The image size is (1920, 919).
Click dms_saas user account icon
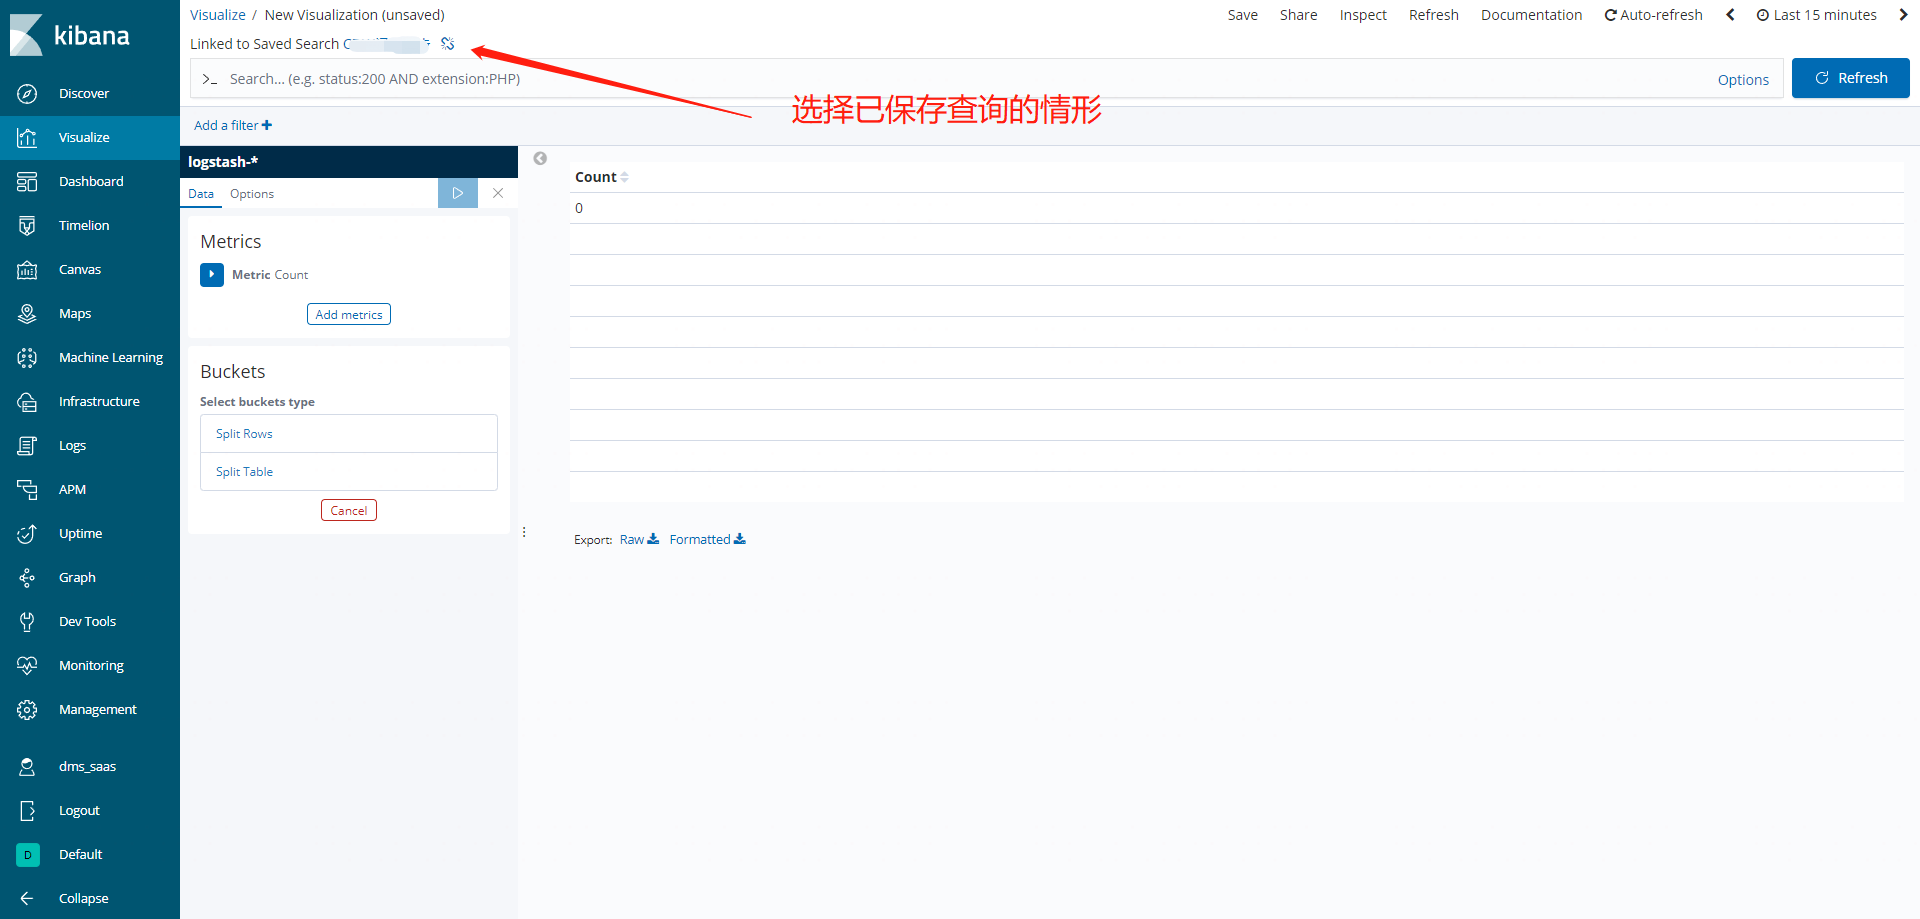(27, 766)
